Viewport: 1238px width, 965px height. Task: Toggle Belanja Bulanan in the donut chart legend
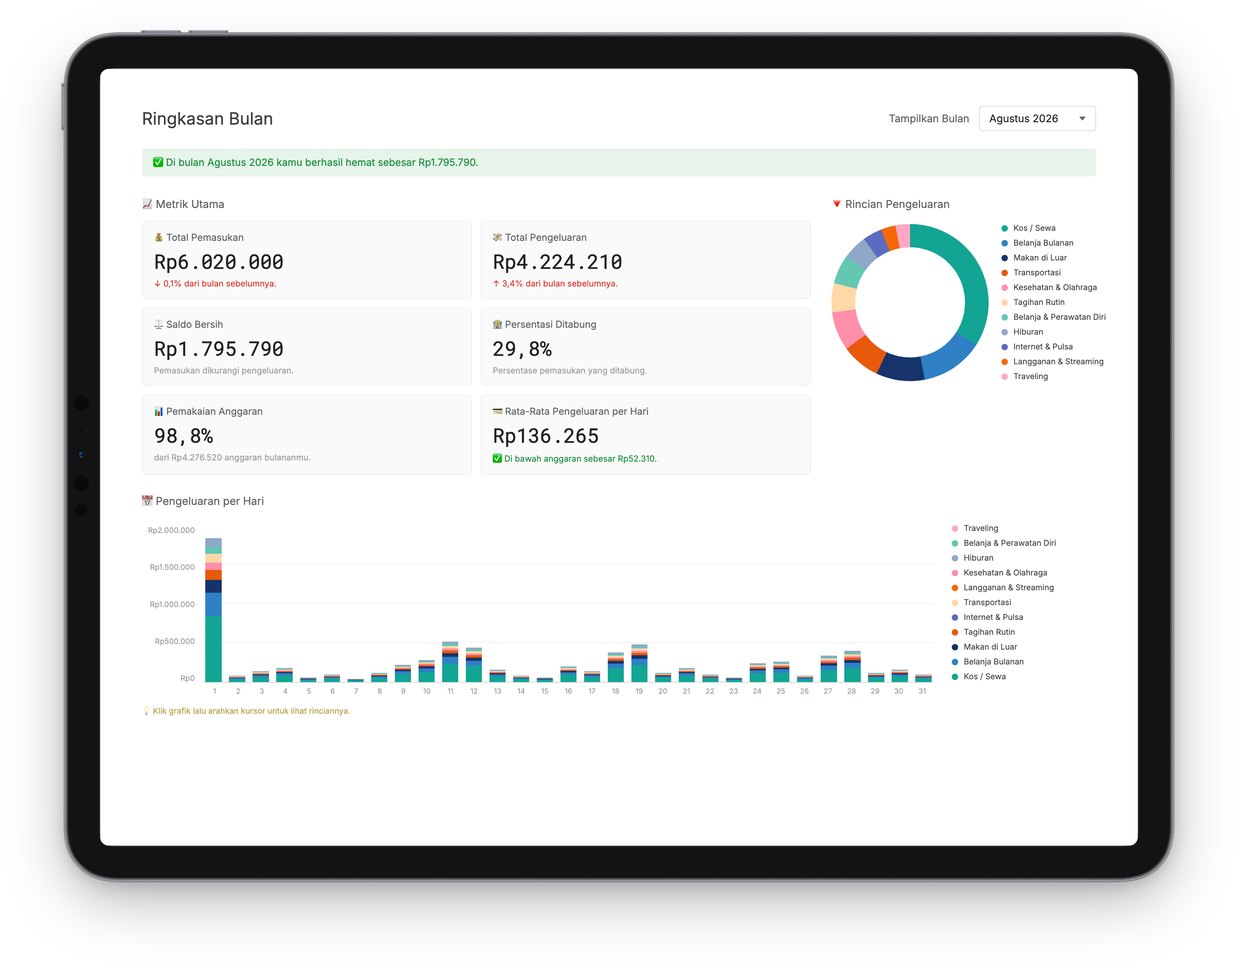(1037, 243)
